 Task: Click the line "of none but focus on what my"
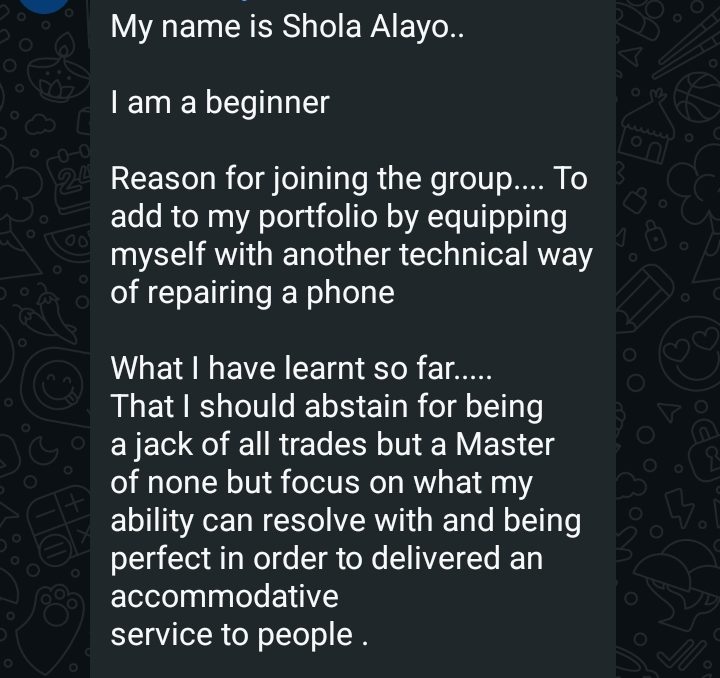(x=321, y=483)
